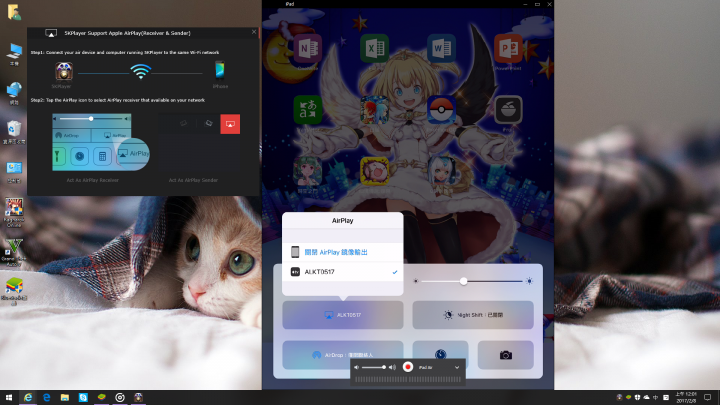Tap the red AirPlay sender icon in 5KPlayer

click(x=230, y=124)
